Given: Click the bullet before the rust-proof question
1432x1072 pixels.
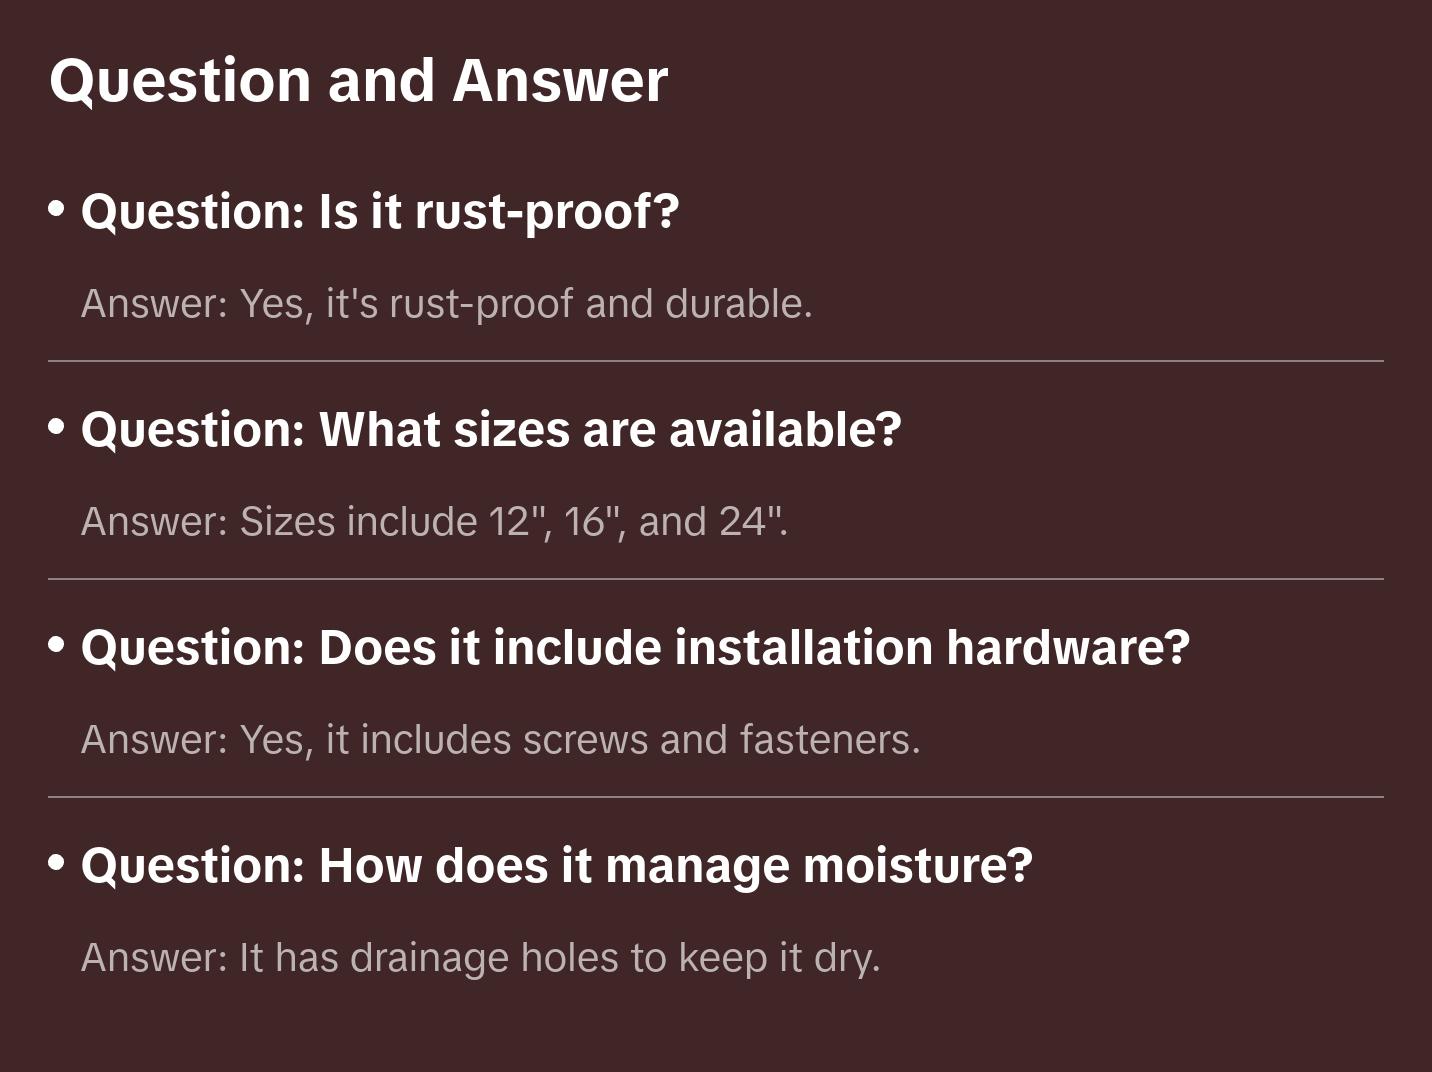Looking at the screenshot, I should pos(57,209).
